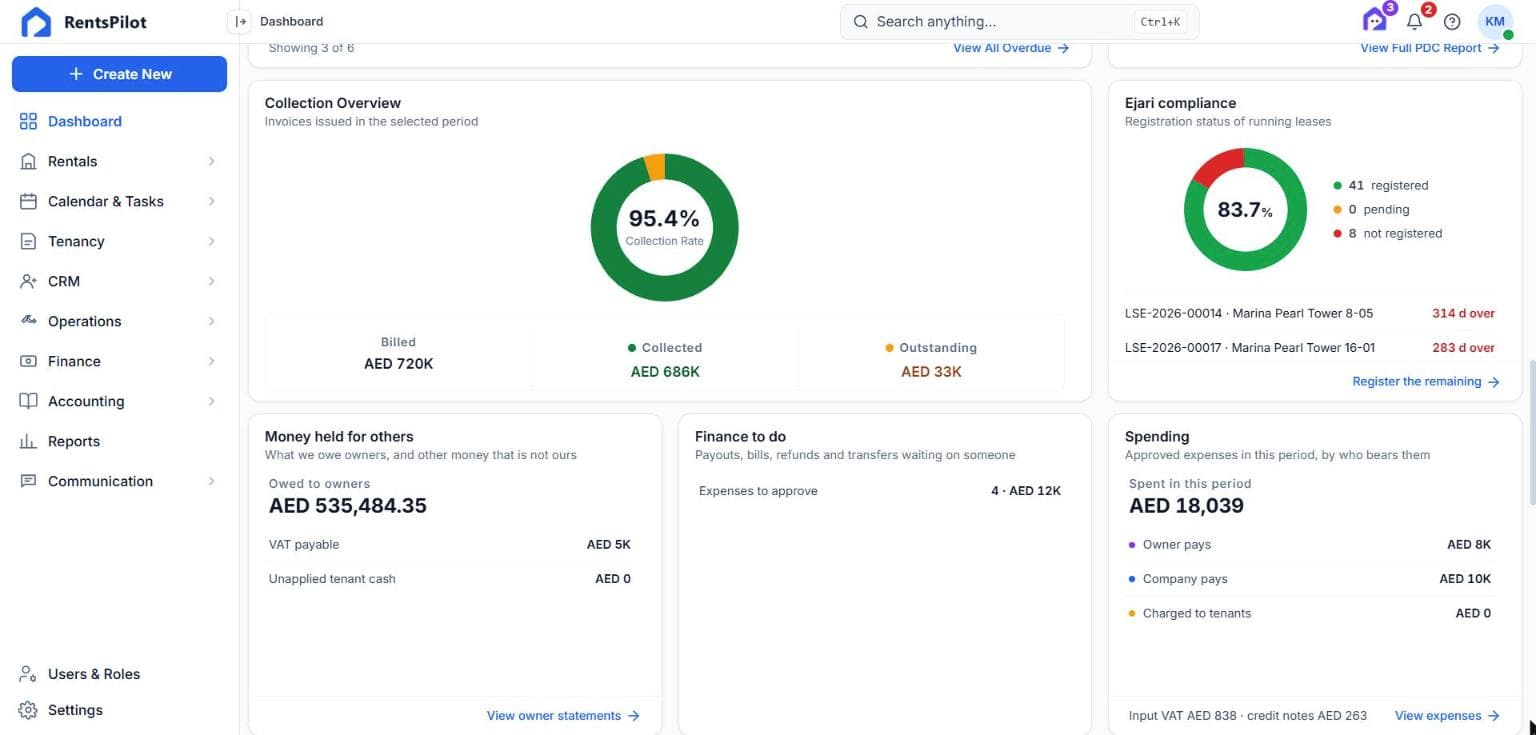Click the Users & Roles icon

pos(28,674)
